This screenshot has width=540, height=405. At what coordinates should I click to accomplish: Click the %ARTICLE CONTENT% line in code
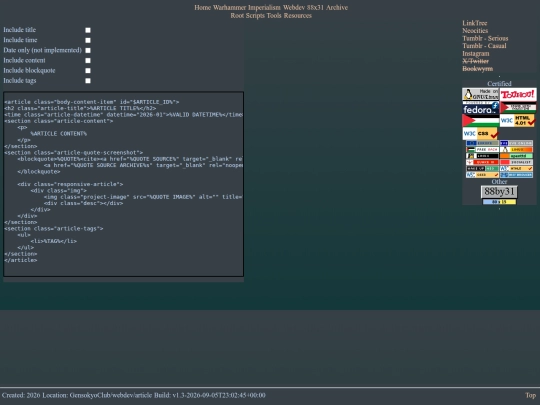click(59, 134)
